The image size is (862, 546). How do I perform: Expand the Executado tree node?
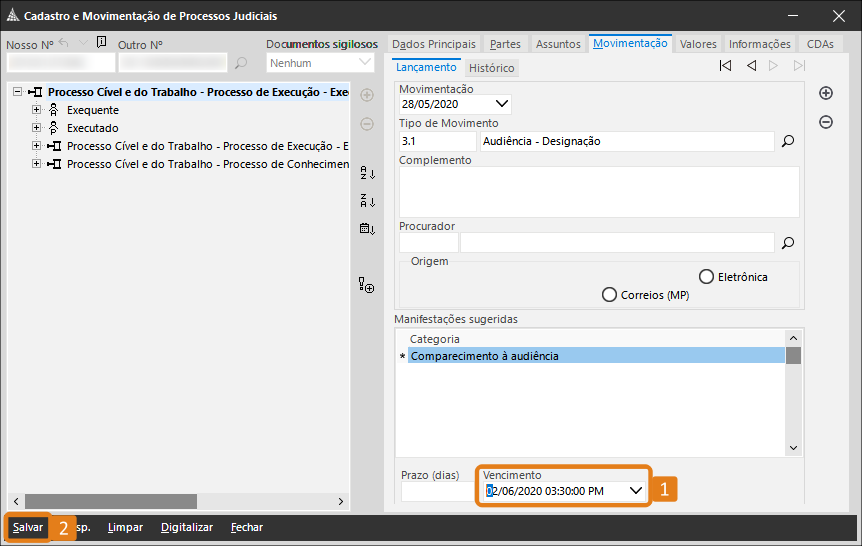[37, 128]
